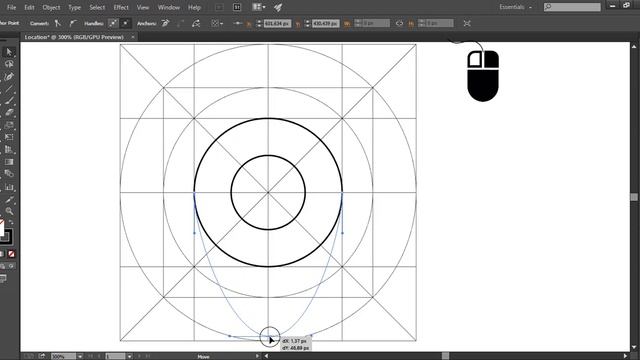
Task: Click into the Y position field
Action: (325, 24)
